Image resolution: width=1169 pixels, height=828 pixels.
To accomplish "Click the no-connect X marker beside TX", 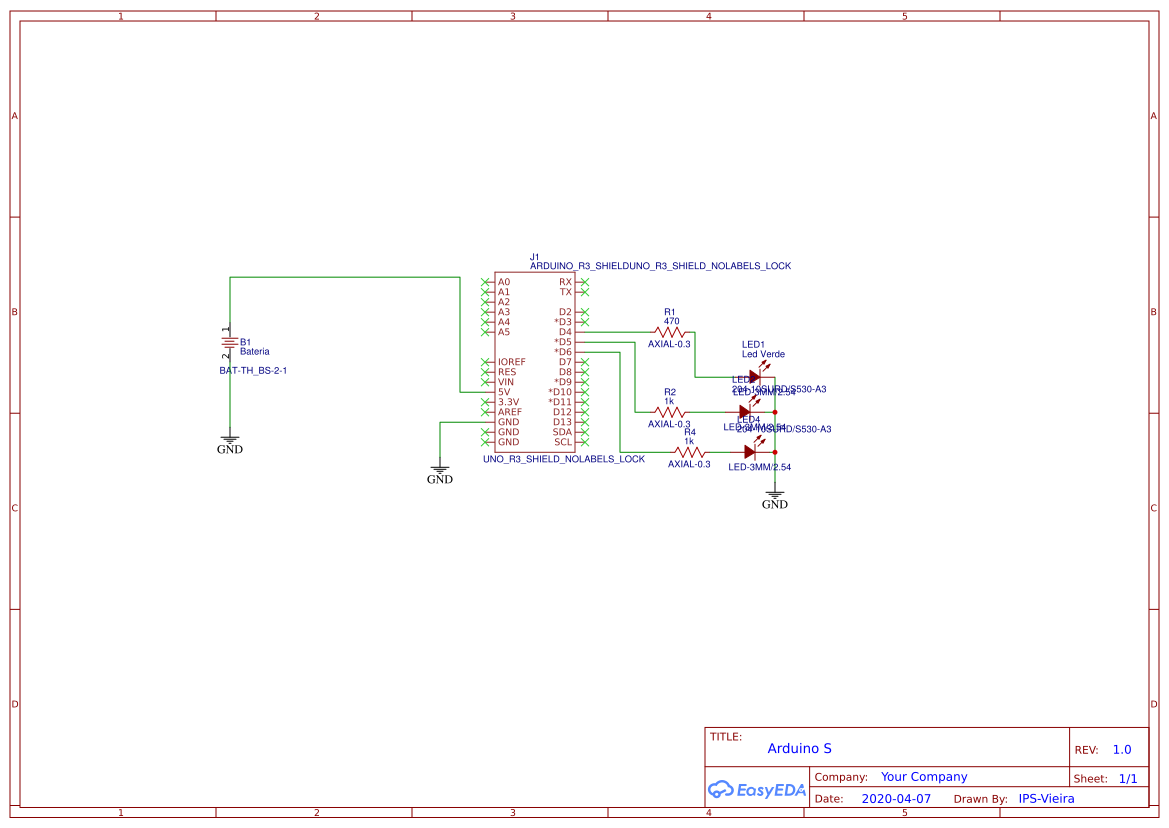I will click(584, 292).
